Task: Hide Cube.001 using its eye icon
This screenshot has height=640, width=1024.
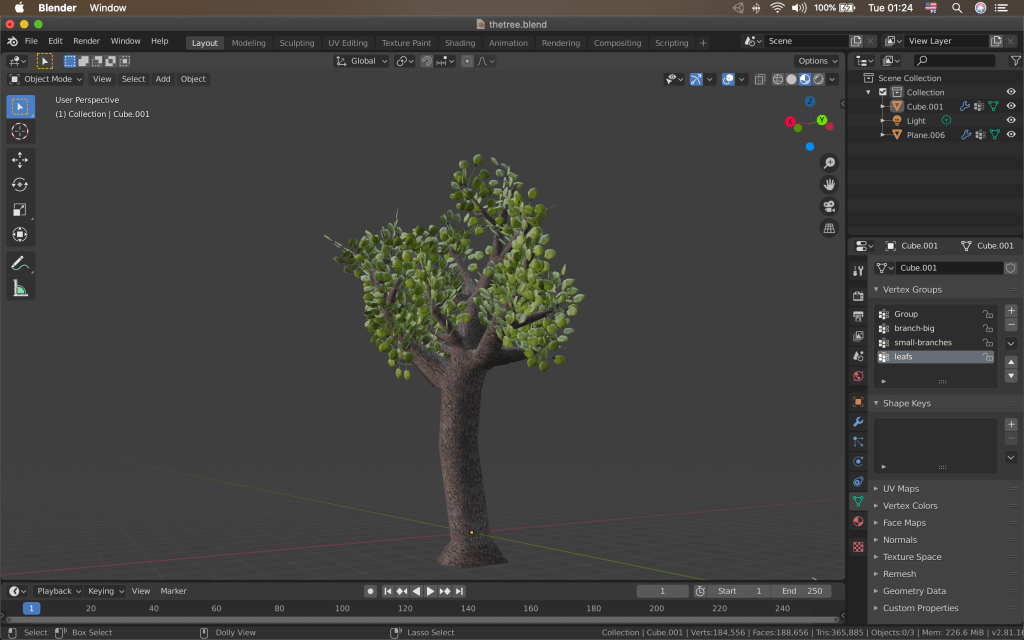Action: pyautogui.click(x=1010, y=106)
